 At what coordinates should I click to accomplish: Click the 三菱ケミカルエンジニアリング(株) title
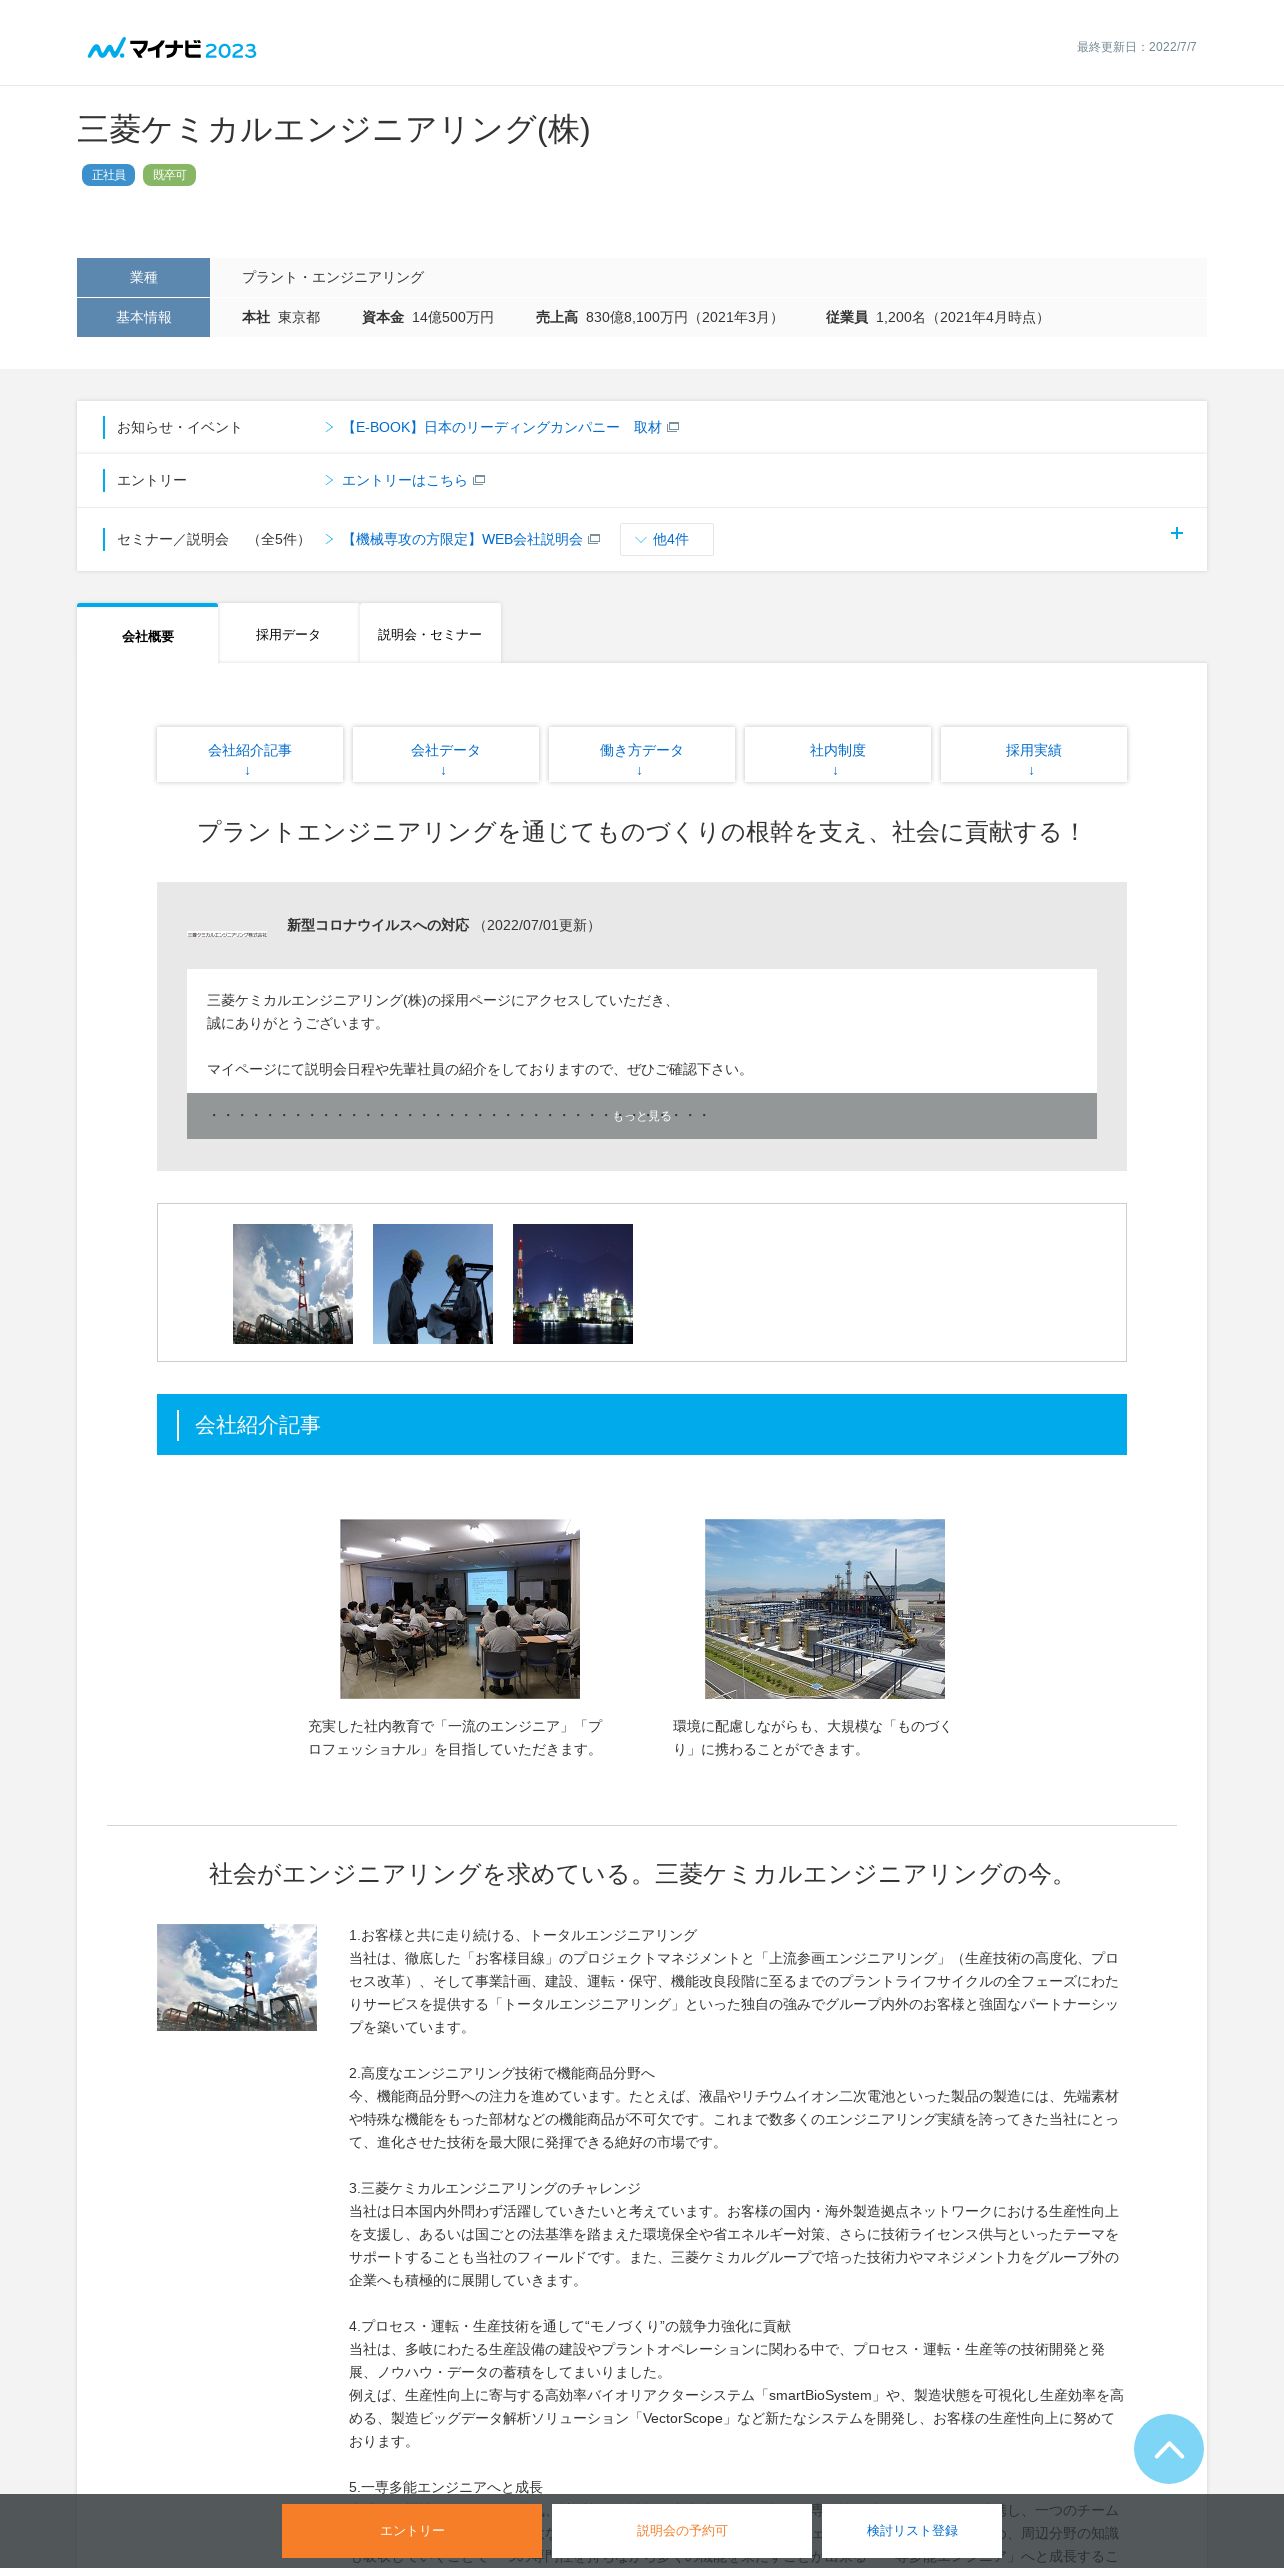click(334, 130)
